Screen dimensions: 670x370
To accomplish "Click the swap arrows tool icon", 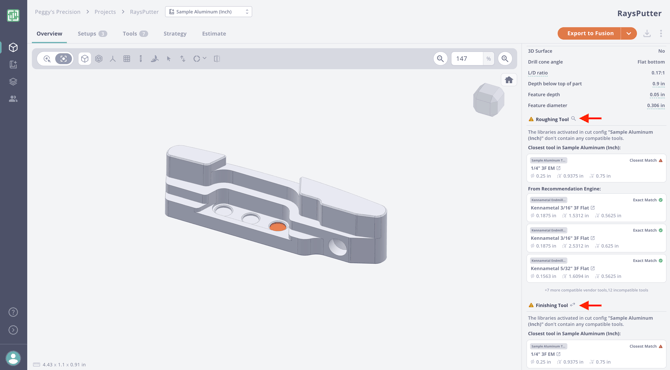I will [x=182, y=59].
